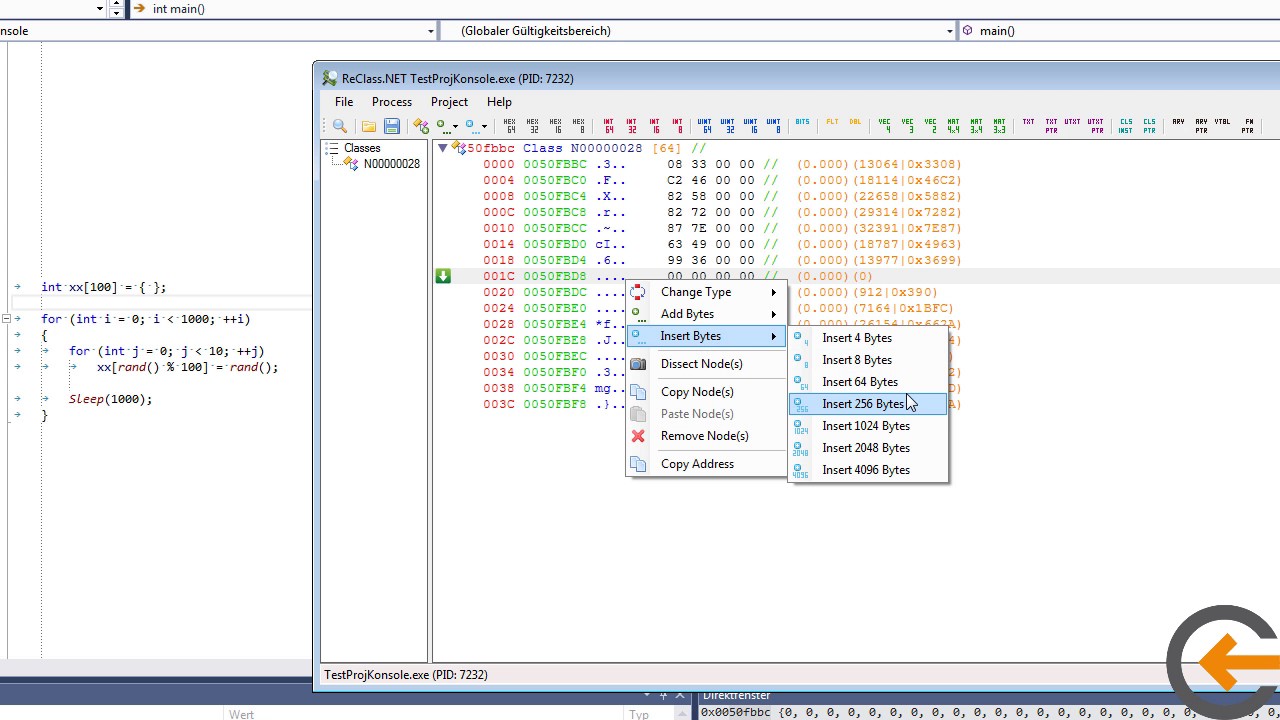Open the Change Type submenu

click(x=706, y=292)
